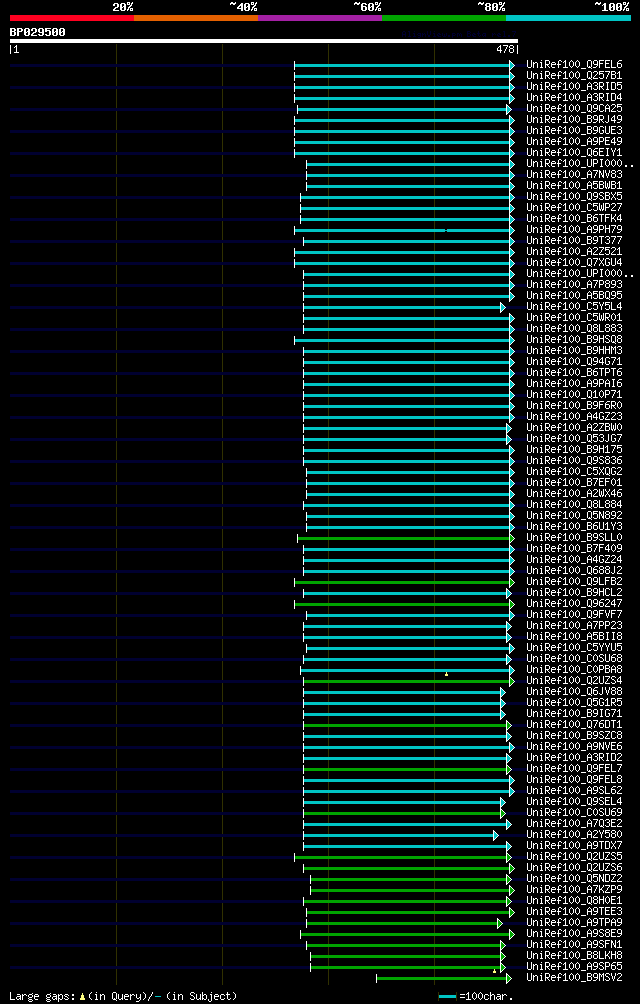This screenshot has width=640, height=1004.
Task: Click the UniRef100_B9GUE3 label
Action: click(x=574, y=131)
